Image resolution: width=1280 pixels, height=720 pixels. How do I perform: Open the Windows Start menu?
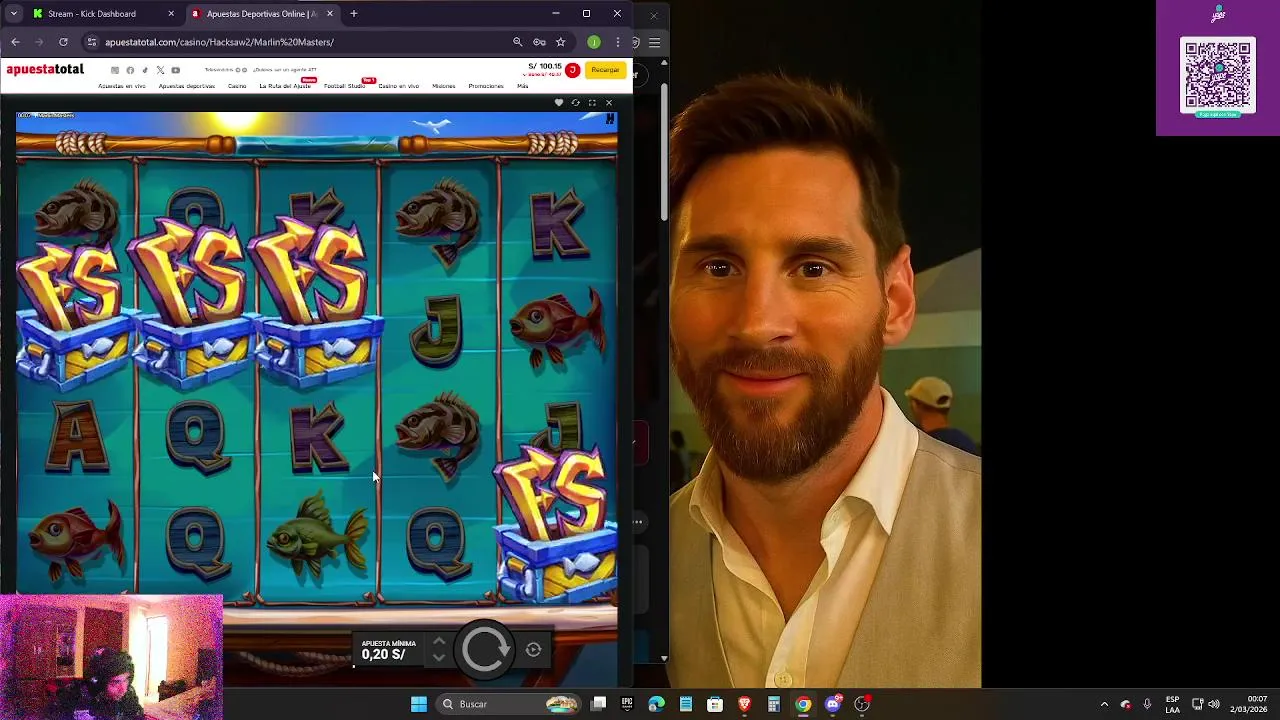point(419,704)
